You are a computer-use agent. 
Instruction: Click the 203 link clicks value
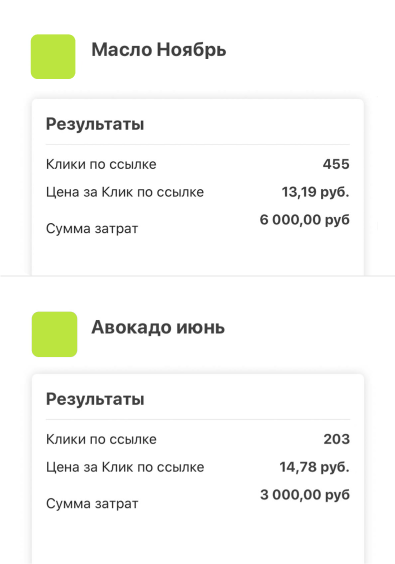coord(336,439)
